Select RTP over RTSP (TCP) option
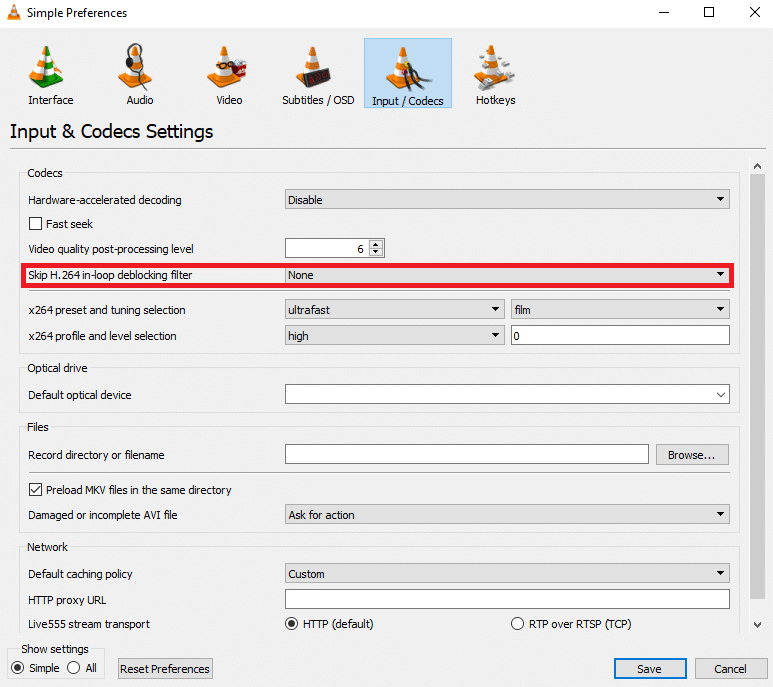The width and height of the screenshot is (773, 687). [517, 623]
